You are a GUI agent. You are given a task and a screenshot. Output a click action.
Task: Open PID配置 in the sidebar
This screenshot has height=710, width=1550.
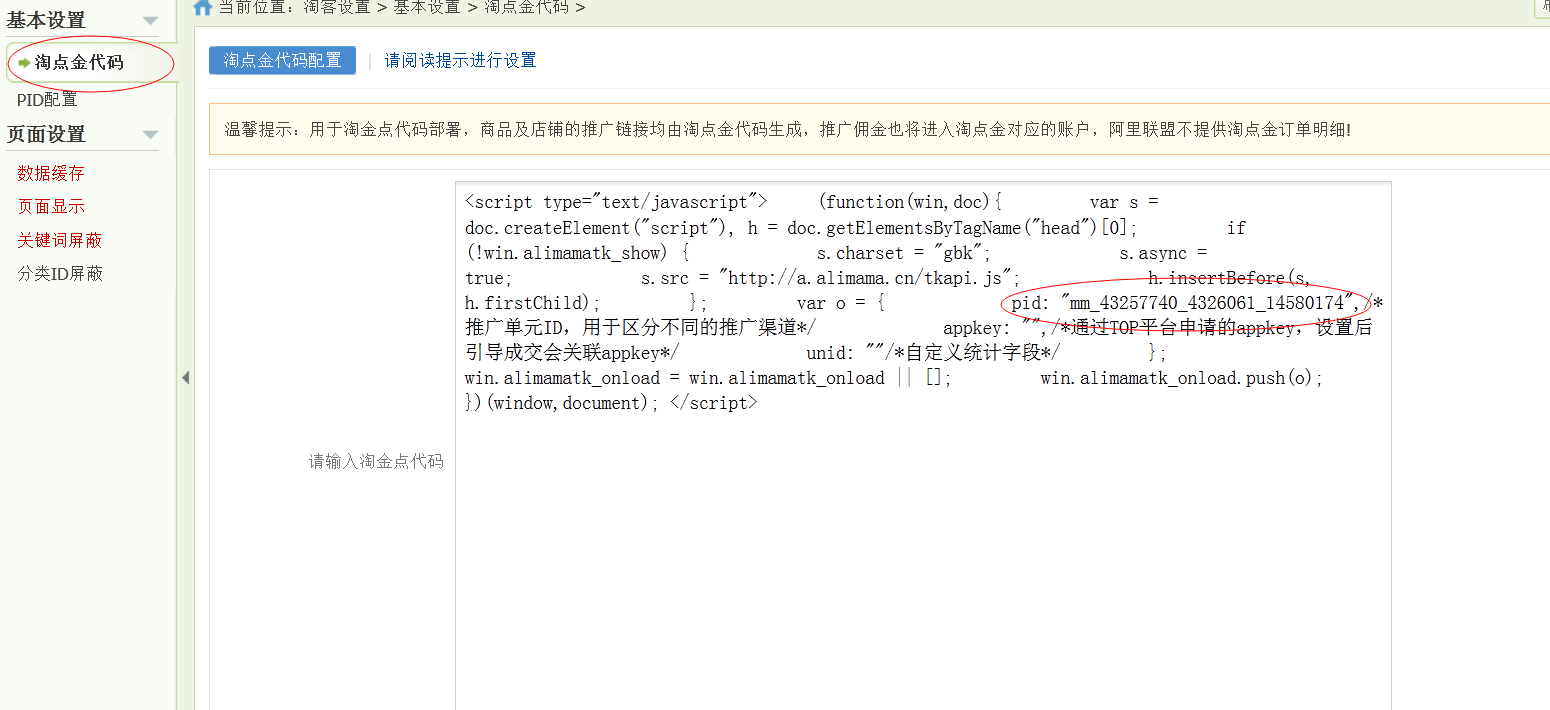(x=47, y=100)
